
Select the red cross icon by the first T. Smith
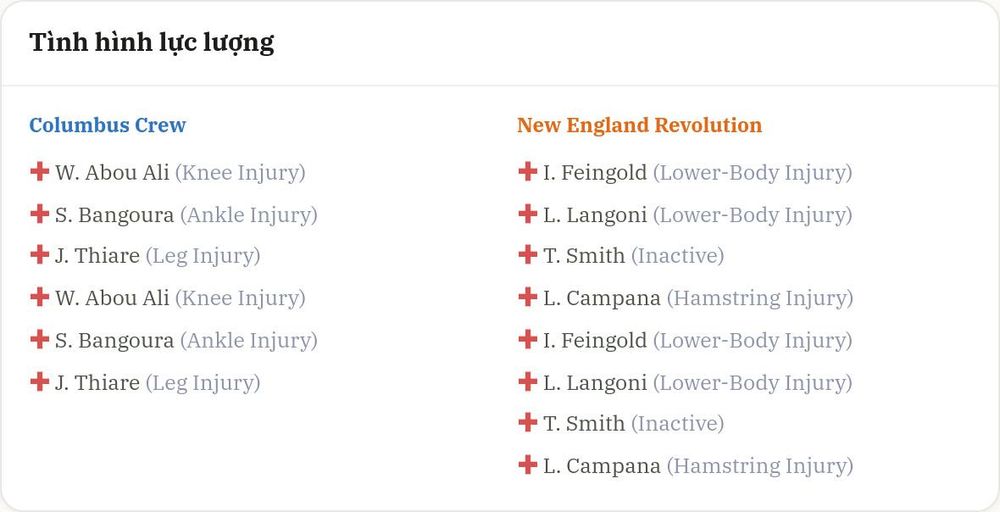[x=527, y=254]
